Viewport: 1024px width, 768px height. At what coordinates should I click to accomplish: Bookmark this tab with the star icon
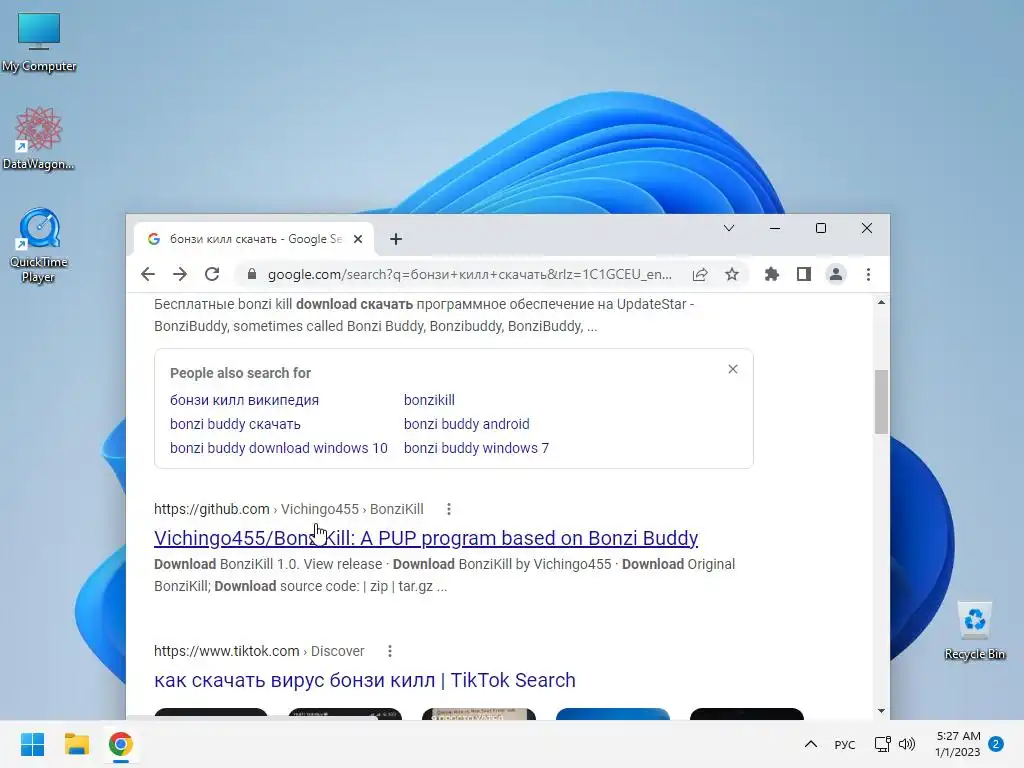[x=732, y=274]
